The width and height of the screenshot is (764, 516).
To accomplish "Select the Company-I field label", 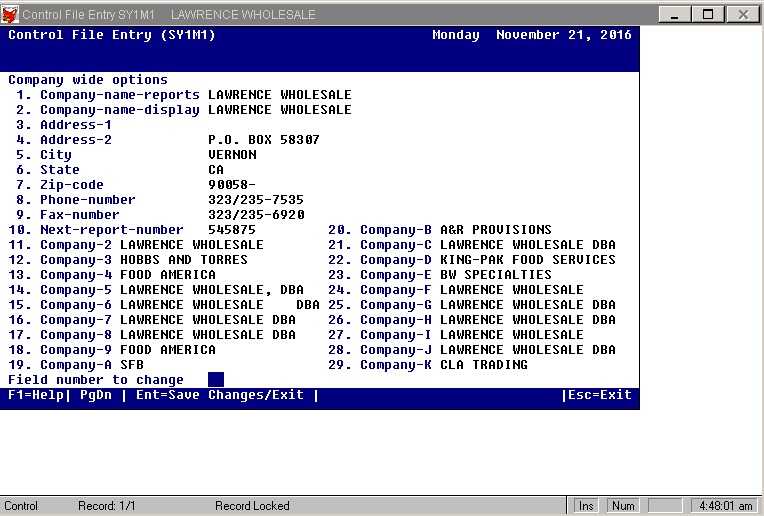I will (396, 335).
